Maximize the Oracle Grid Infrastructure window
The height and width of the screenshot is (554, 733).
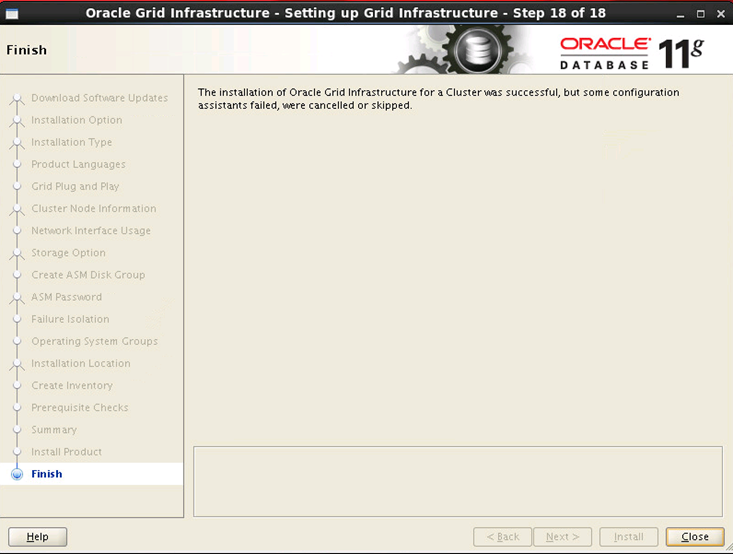point(700,14)
